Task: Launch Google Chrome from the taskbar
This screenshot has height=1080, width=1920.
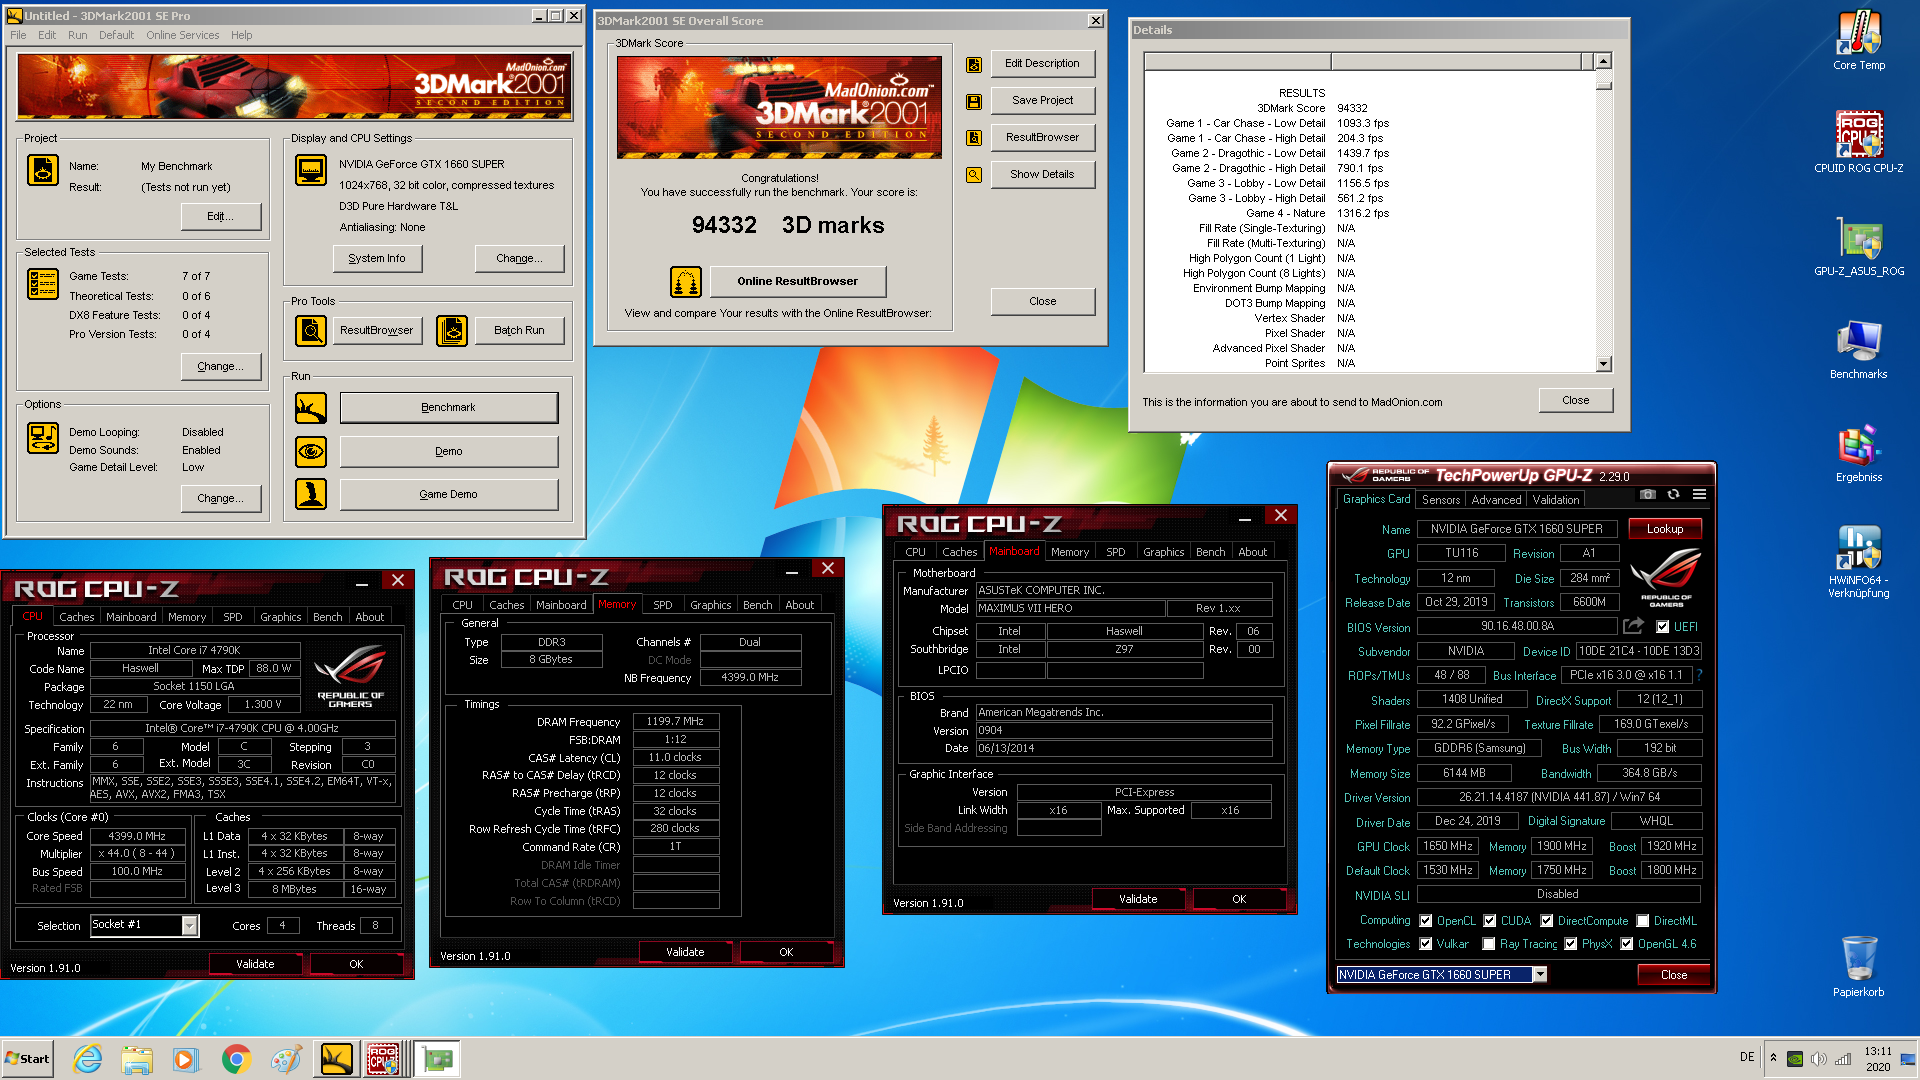Action: (x=236, y=1059)
